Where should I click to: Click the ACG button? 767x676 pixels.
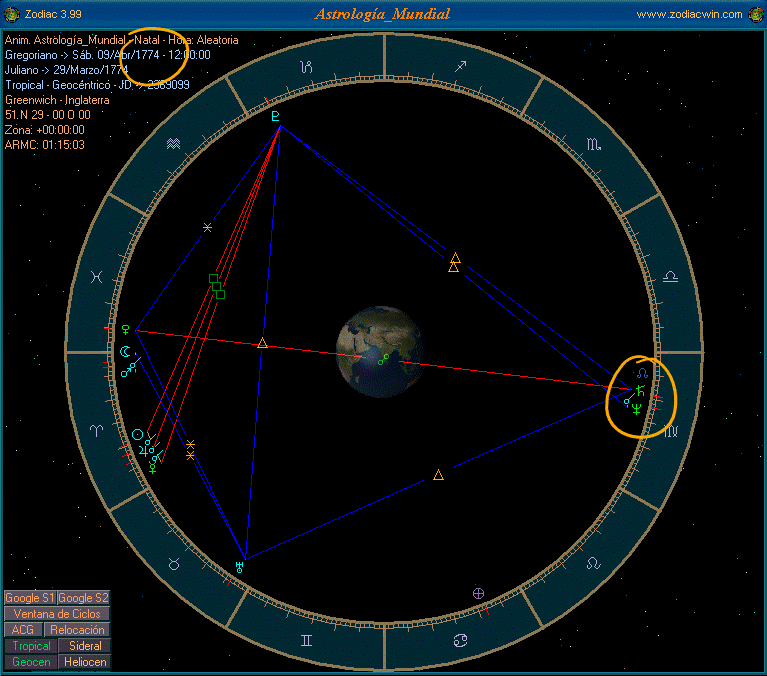23,630
